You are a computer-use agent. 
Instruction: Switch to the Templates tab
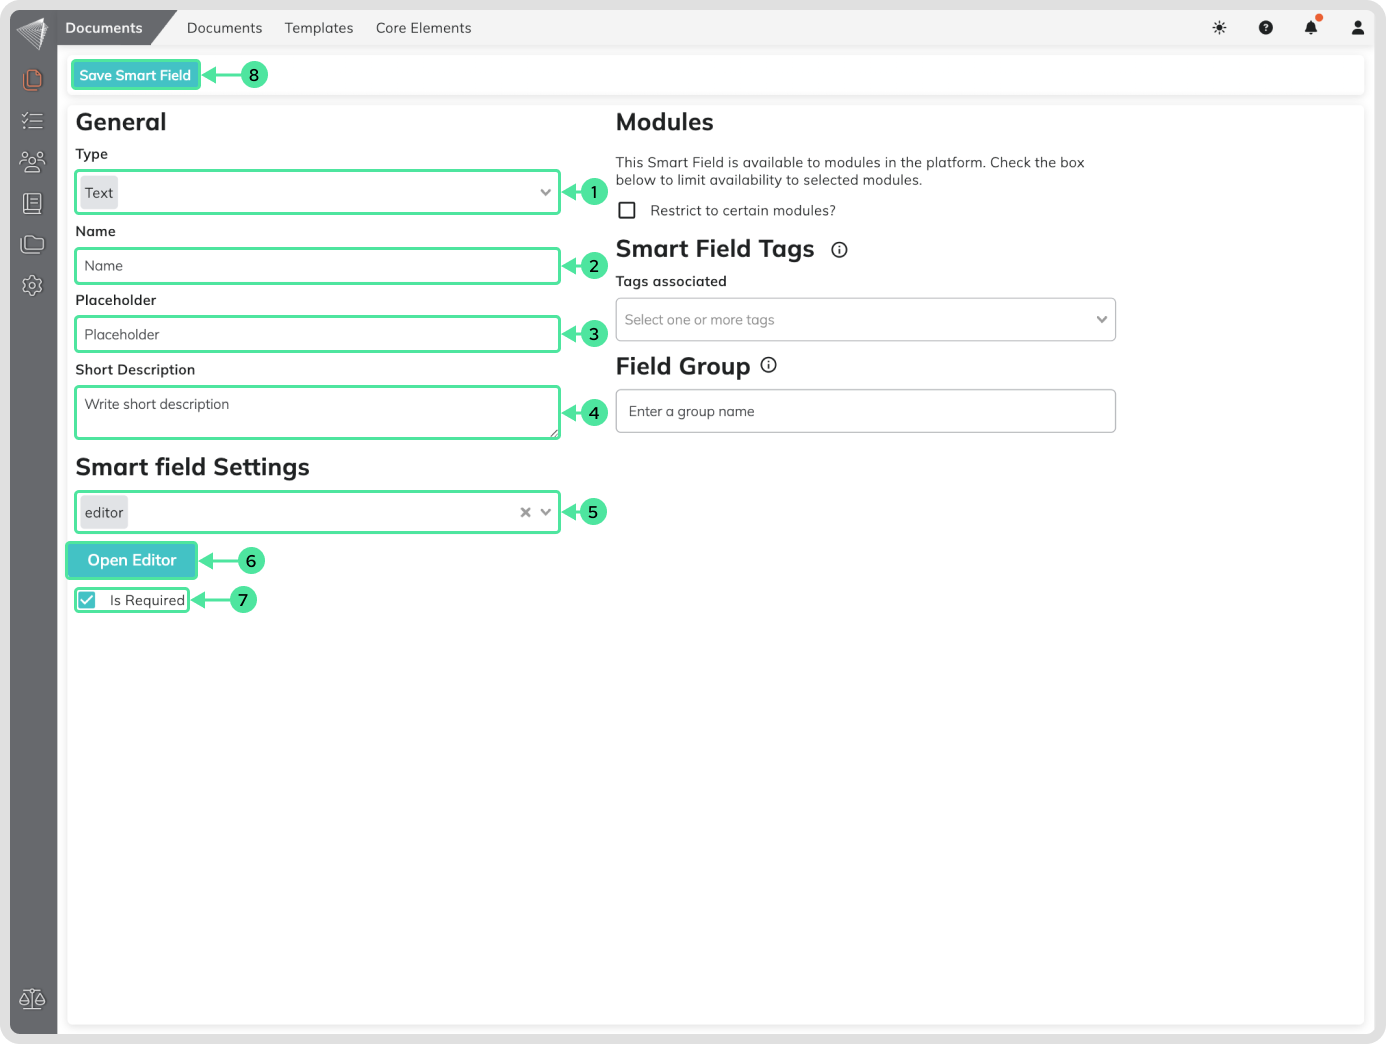click(x=319, y=28)
